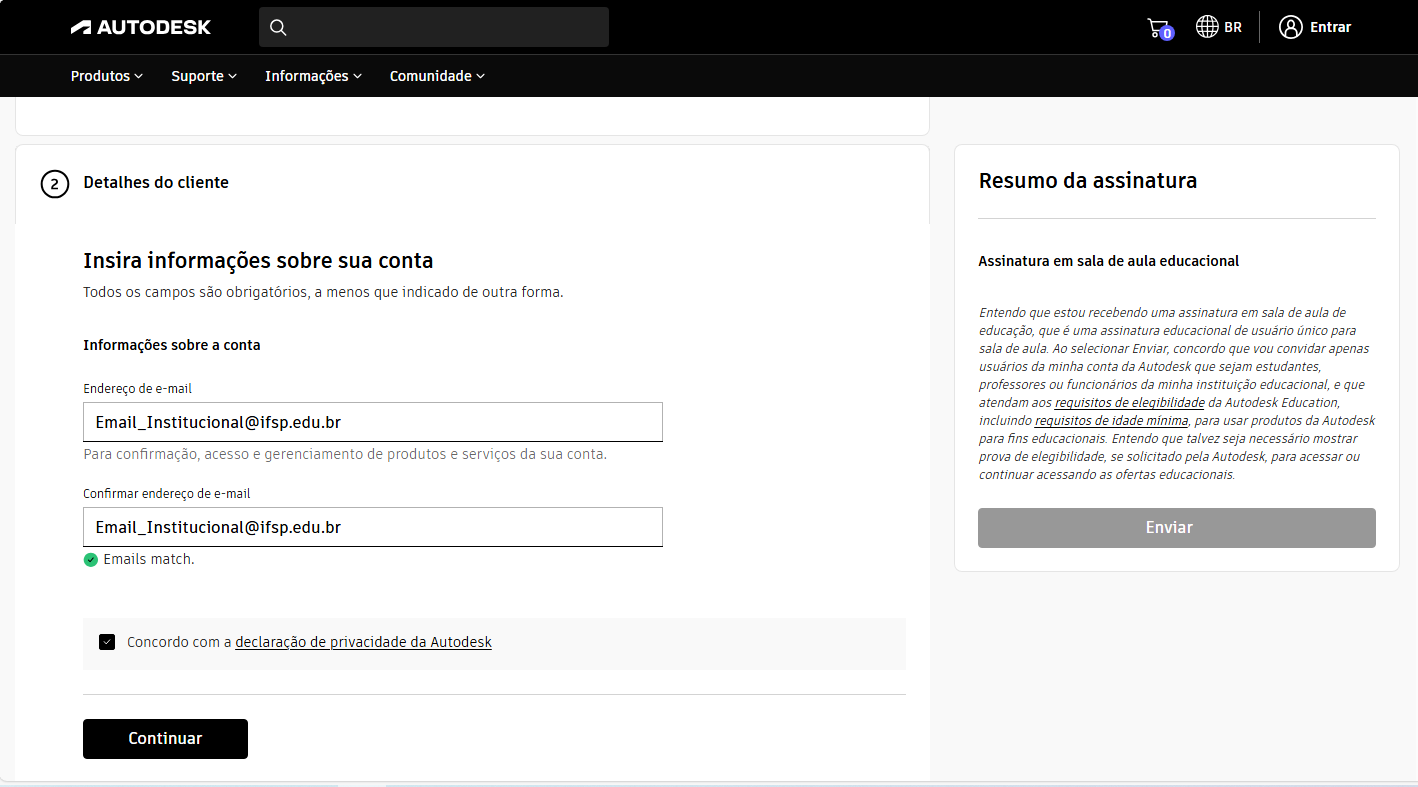Click the 'Todos os campos são obrigatórios' note
The height and width of the screenshot is (787, 1418).
323,293
